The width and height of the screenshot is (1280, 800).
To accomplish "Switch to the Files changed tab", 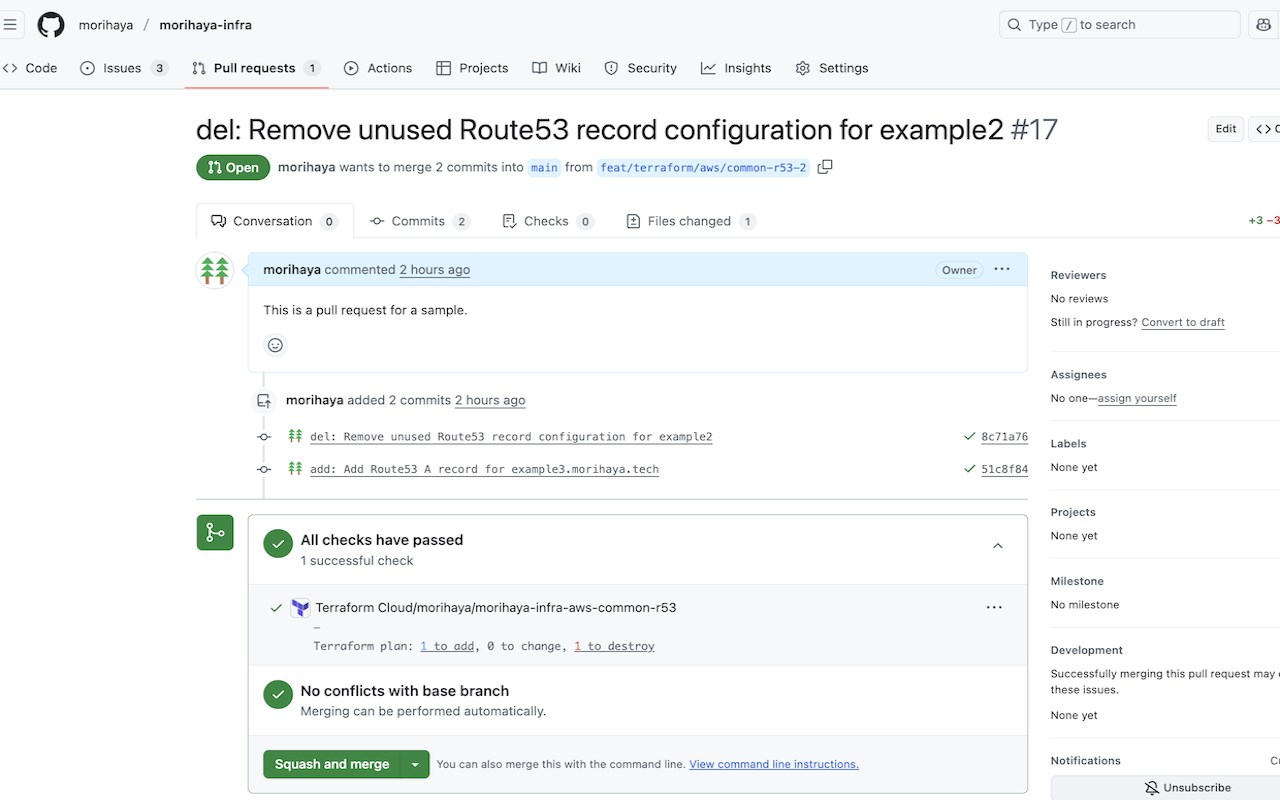I will coord(689,221).
